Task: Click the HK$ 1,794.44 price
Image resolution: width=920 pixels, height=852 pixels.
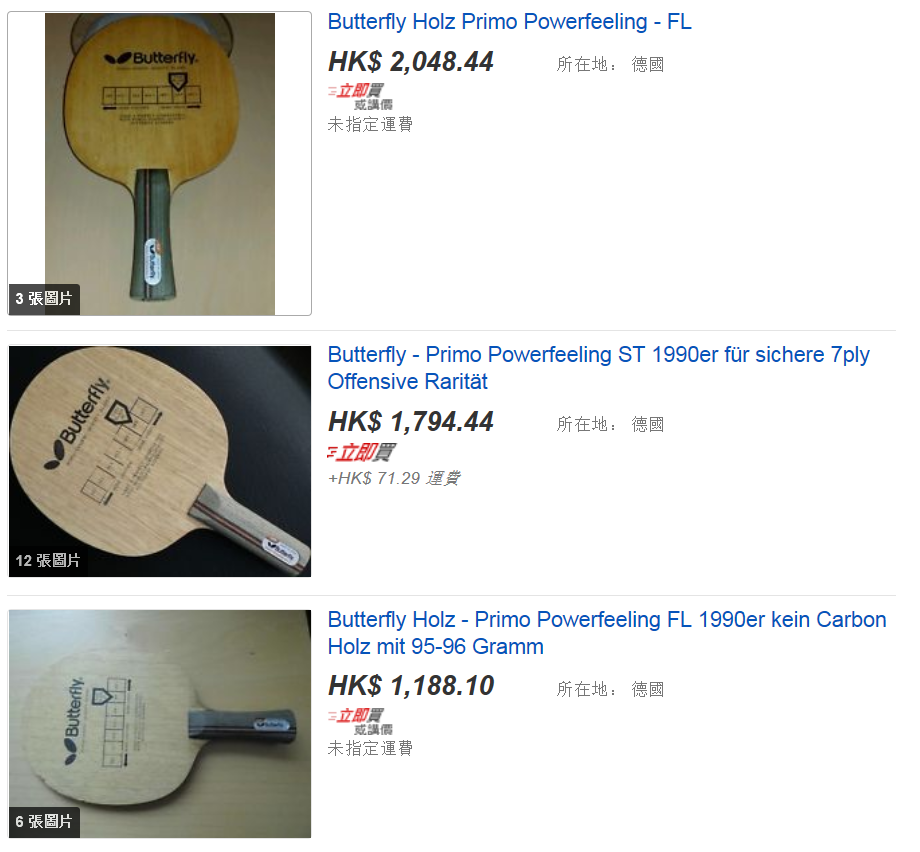Action: (411, 422)
